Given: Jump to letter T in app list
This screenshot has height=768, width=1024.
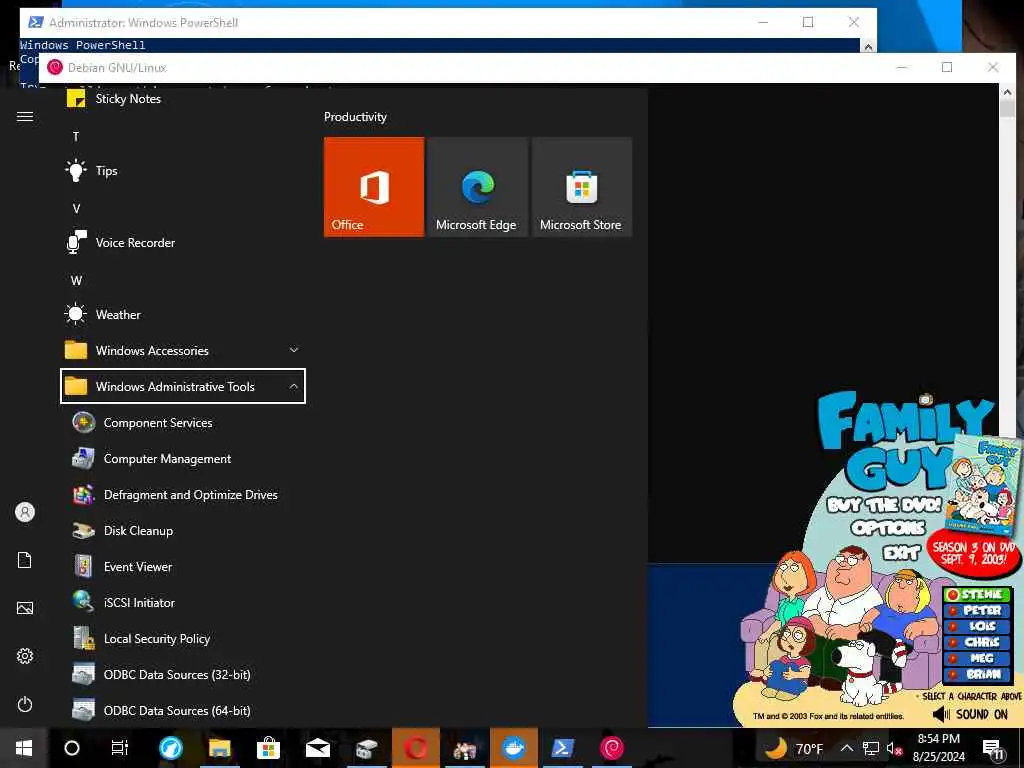Looking at the screenshot, I should pos(76,136).
